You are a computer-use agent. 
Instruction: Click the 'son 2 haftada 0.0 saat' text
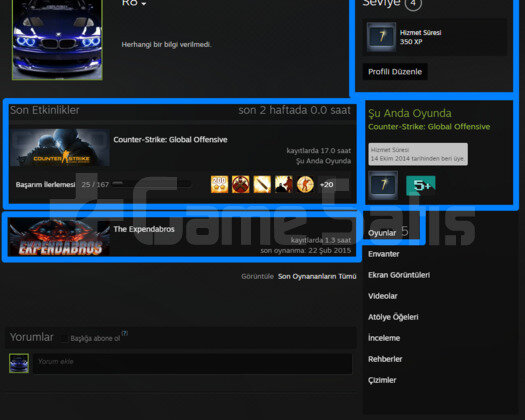(295, 110)
